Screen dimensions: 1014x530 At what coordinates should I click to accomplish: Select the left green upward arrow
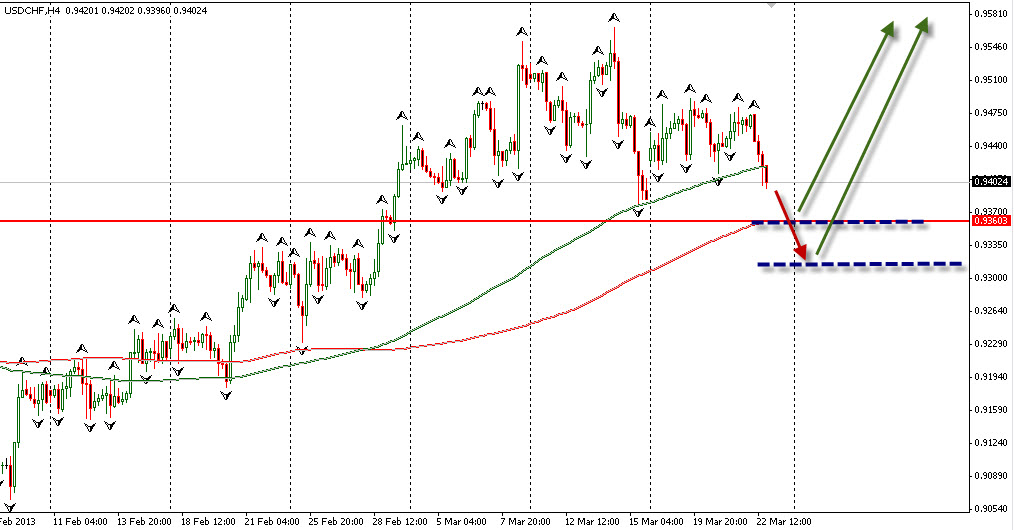(845, 118)
